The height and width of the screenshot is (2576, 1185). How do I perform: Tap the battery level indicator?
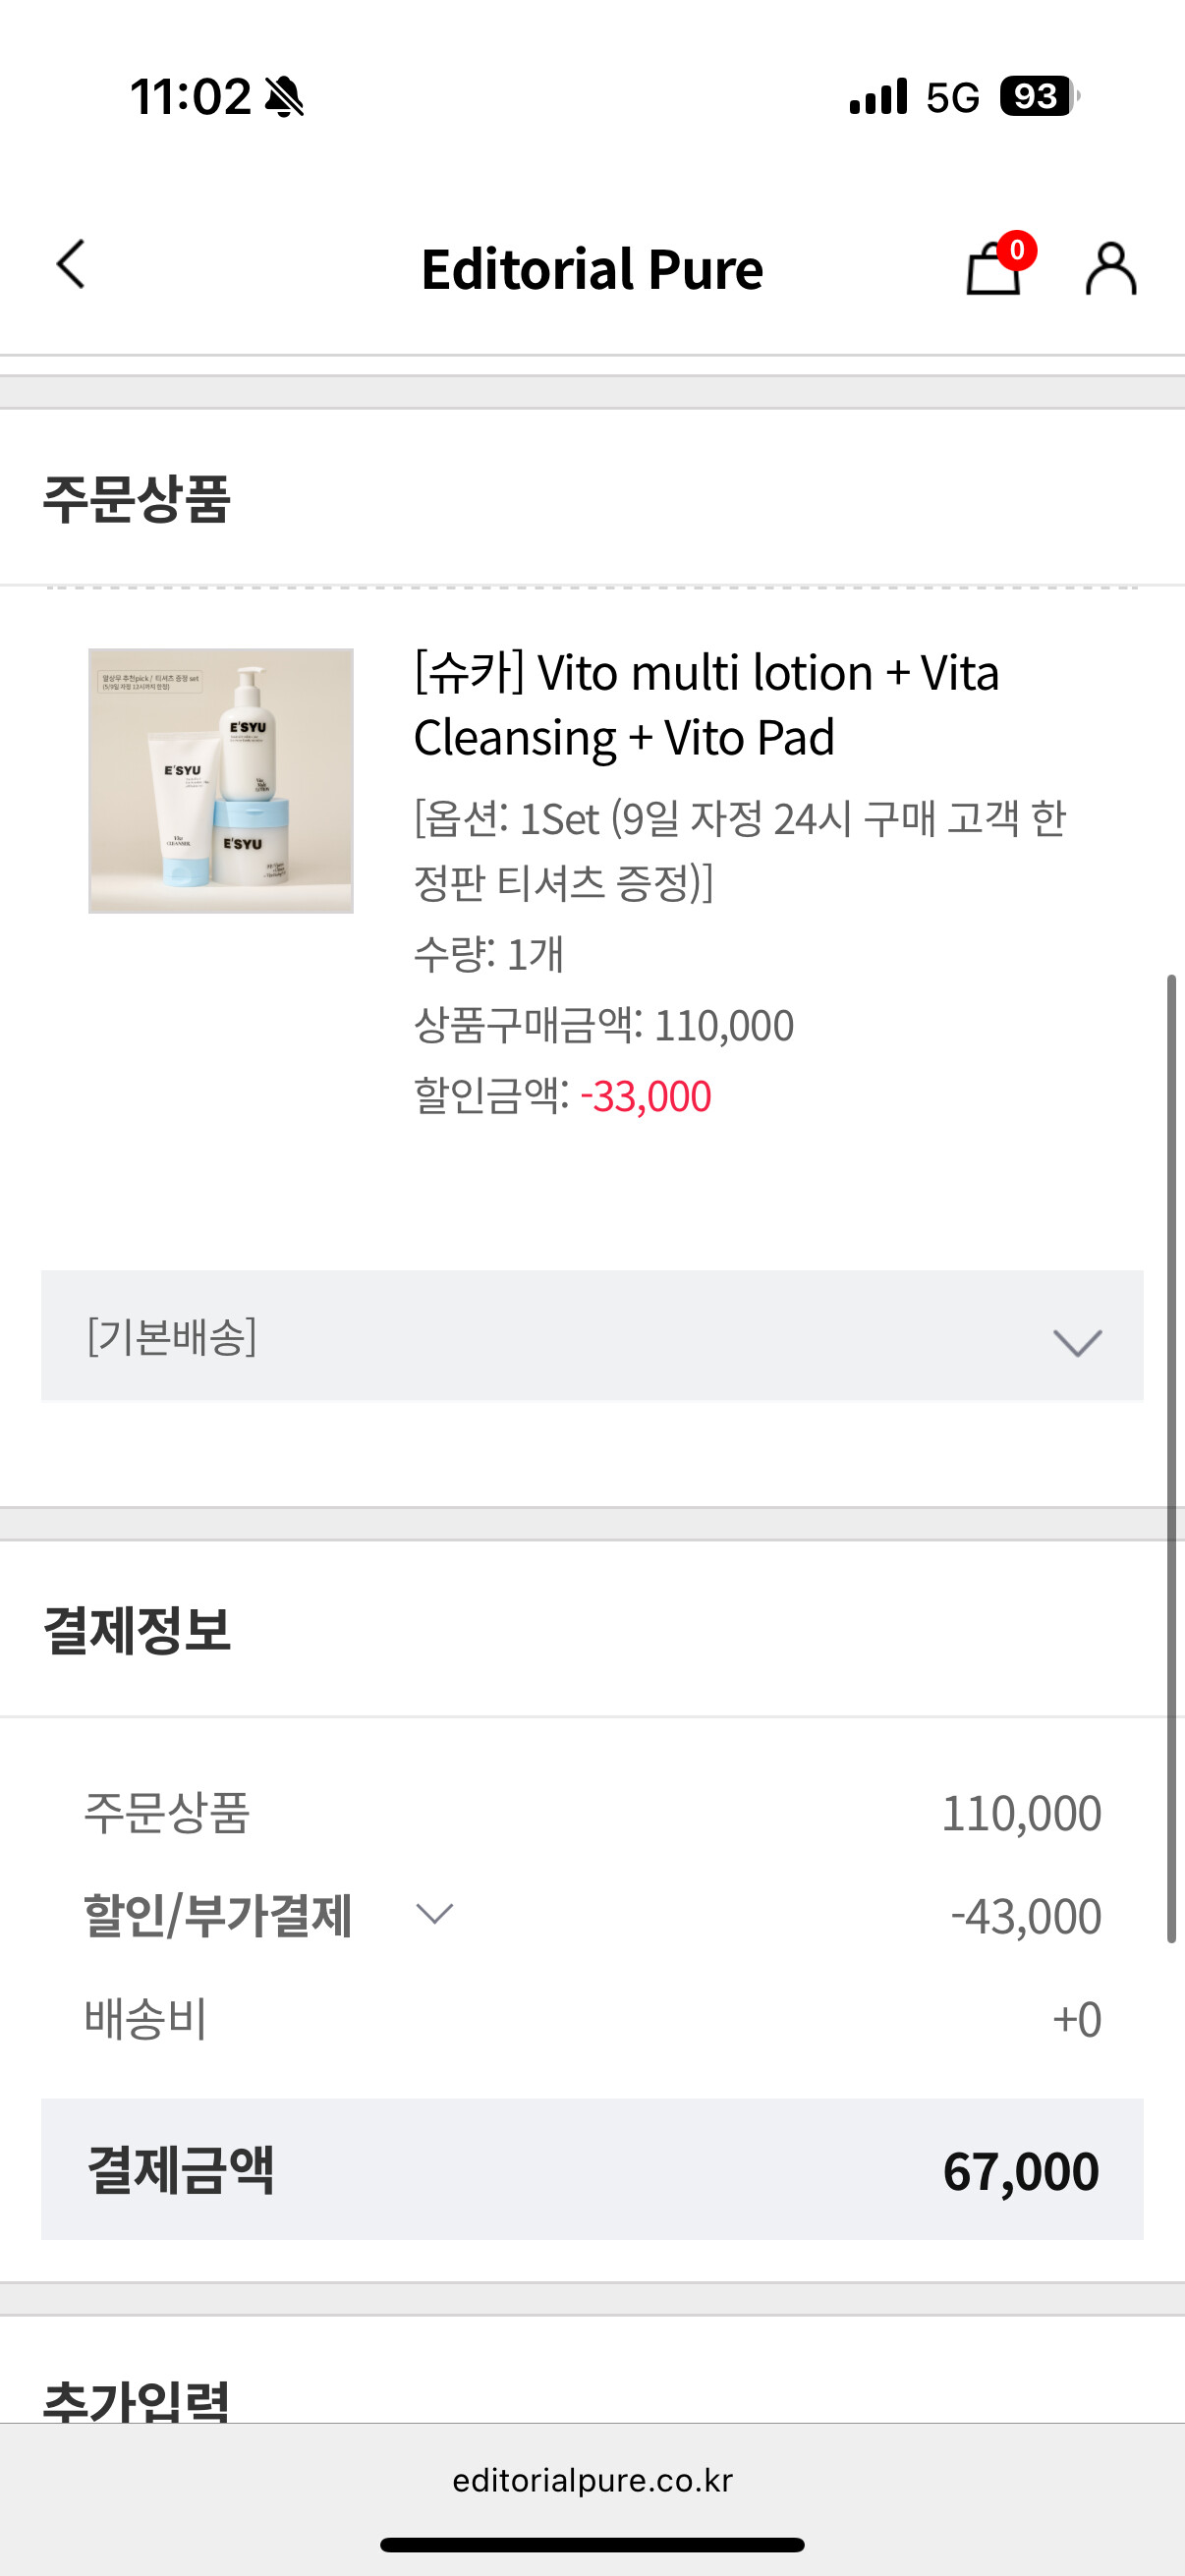tap(1038, 97)
